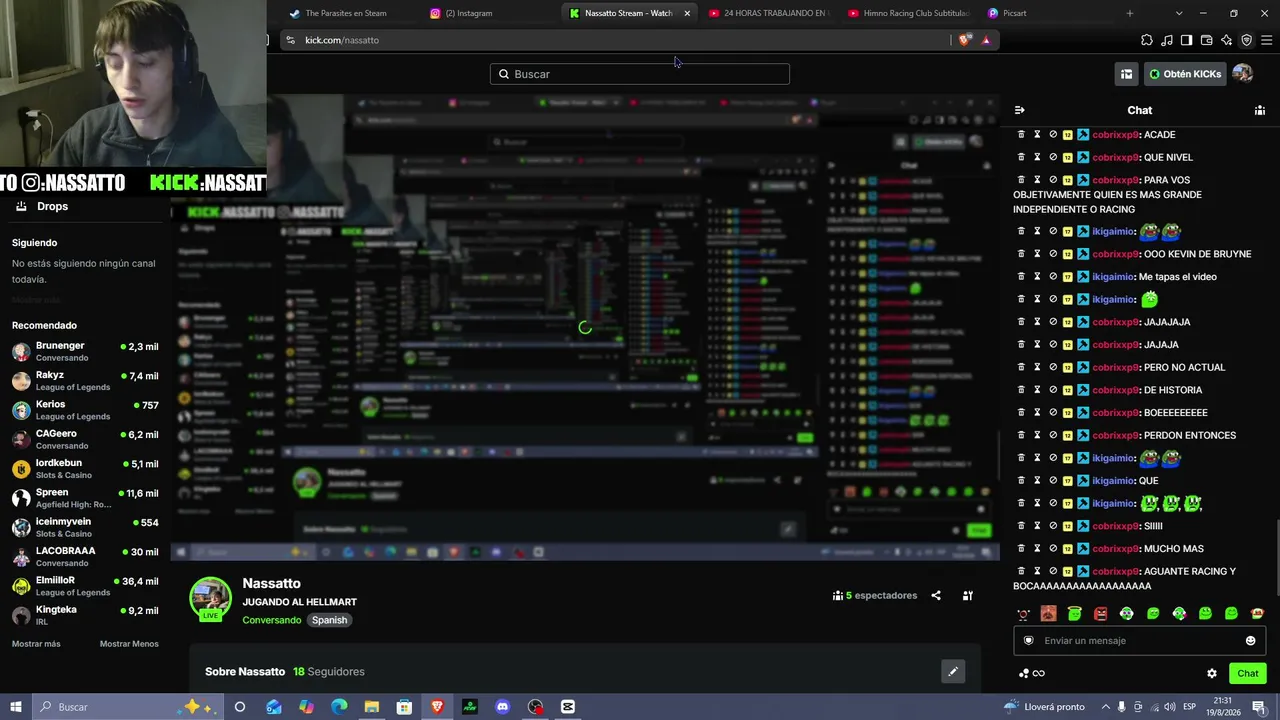Click the channel points infinity icon
The height and width of the screenshot is (720, 1280).
[1033, 674]
